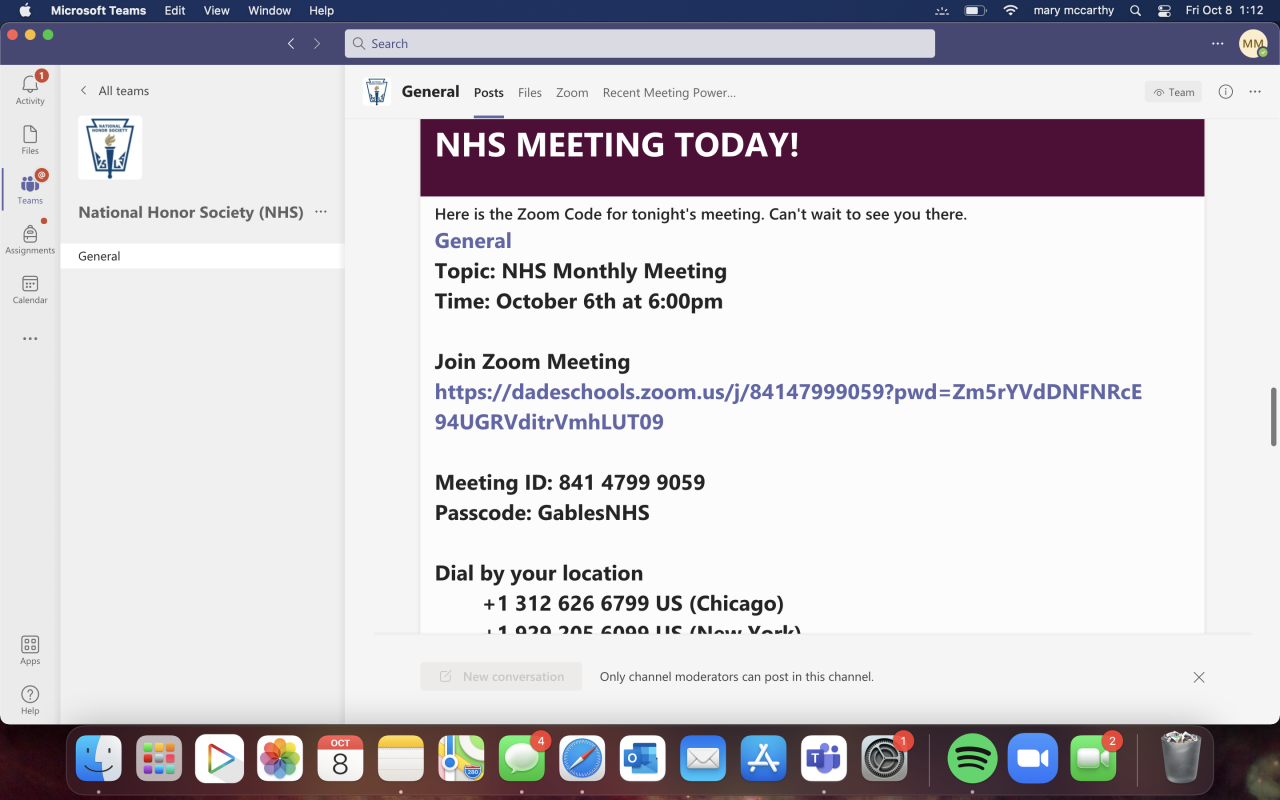Select the Teams icon in the sidebar
The width and height of the screenshot is (1280, 800).
pyautogui.click(x=30, y=188)
